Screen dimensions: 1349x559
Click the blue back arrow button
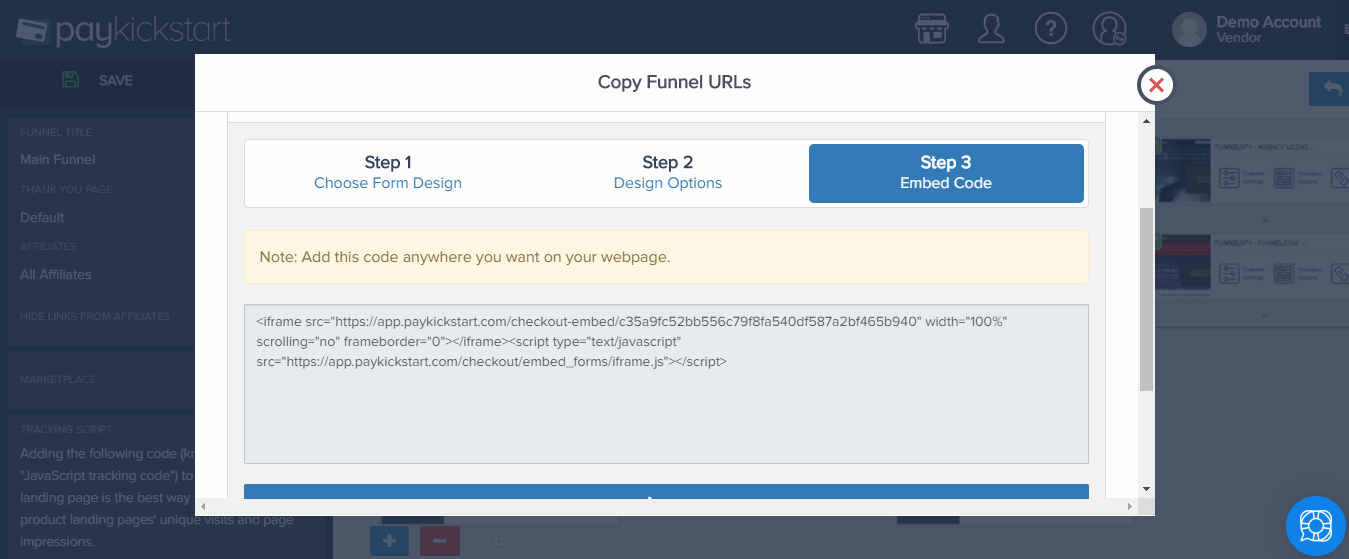click(x=1329, y=89)
